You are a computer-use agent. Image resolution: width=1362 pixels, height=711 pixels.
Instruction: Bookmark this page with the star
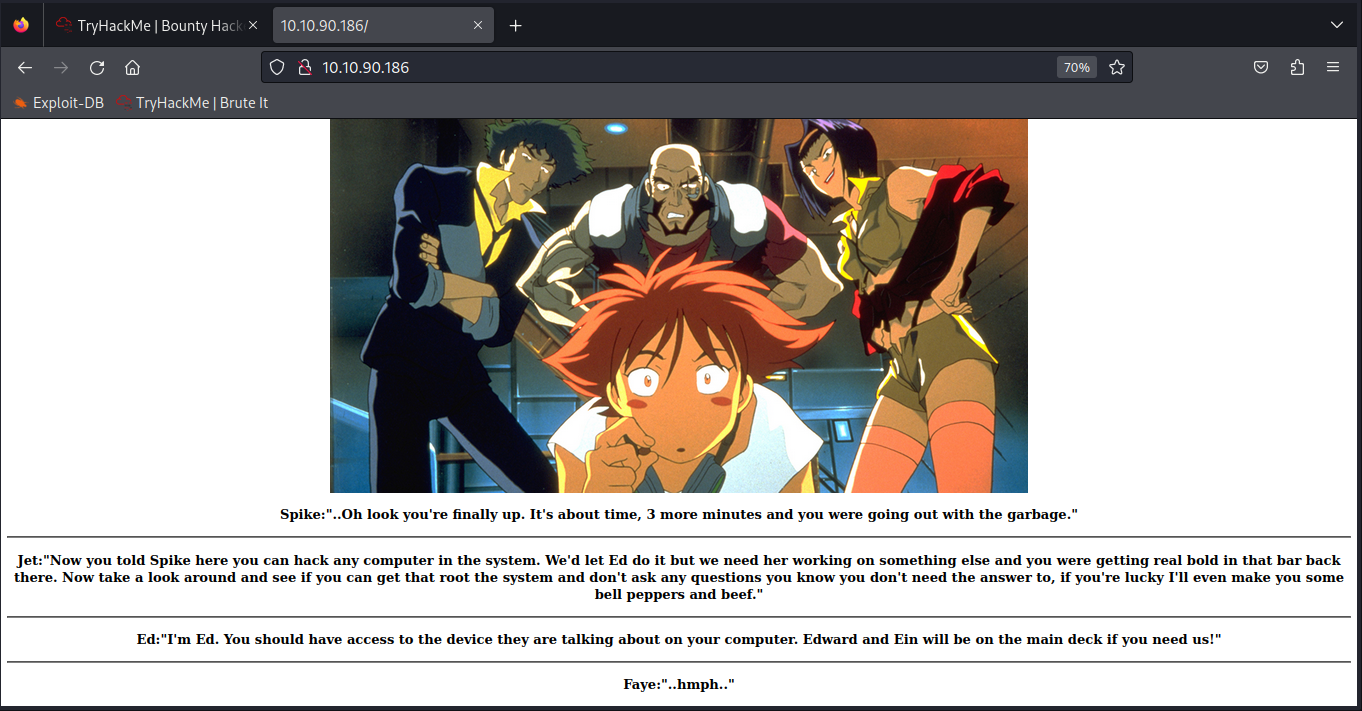[x=1116, y=67]
